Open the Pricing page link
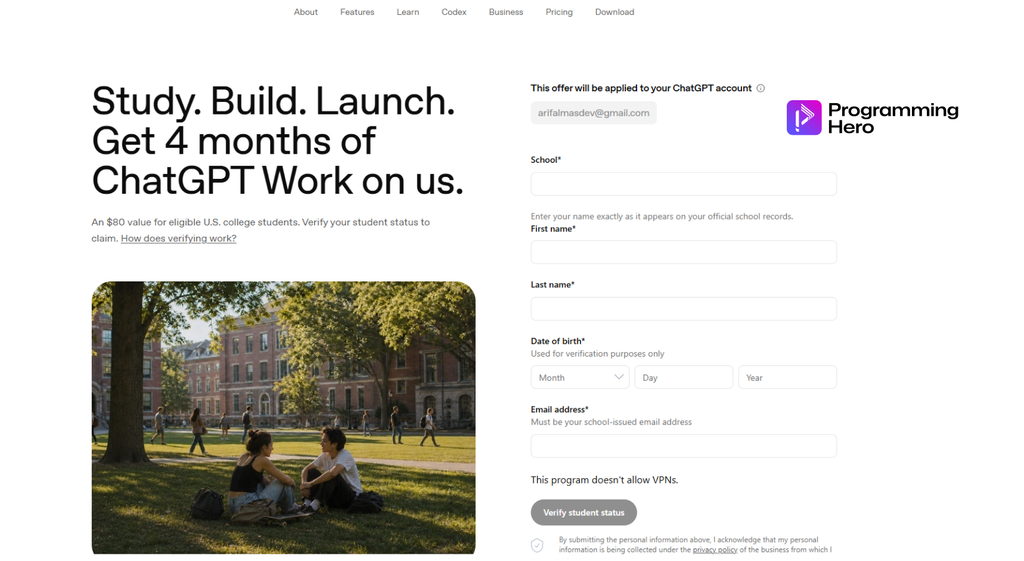This screenshot has width=1024, height=561. (559, 12)
